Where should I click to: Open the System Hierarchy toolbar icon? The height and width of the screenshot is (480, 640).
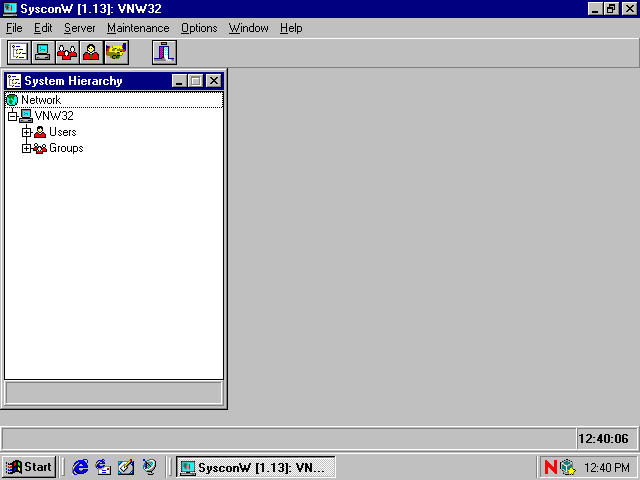[19, 52]
